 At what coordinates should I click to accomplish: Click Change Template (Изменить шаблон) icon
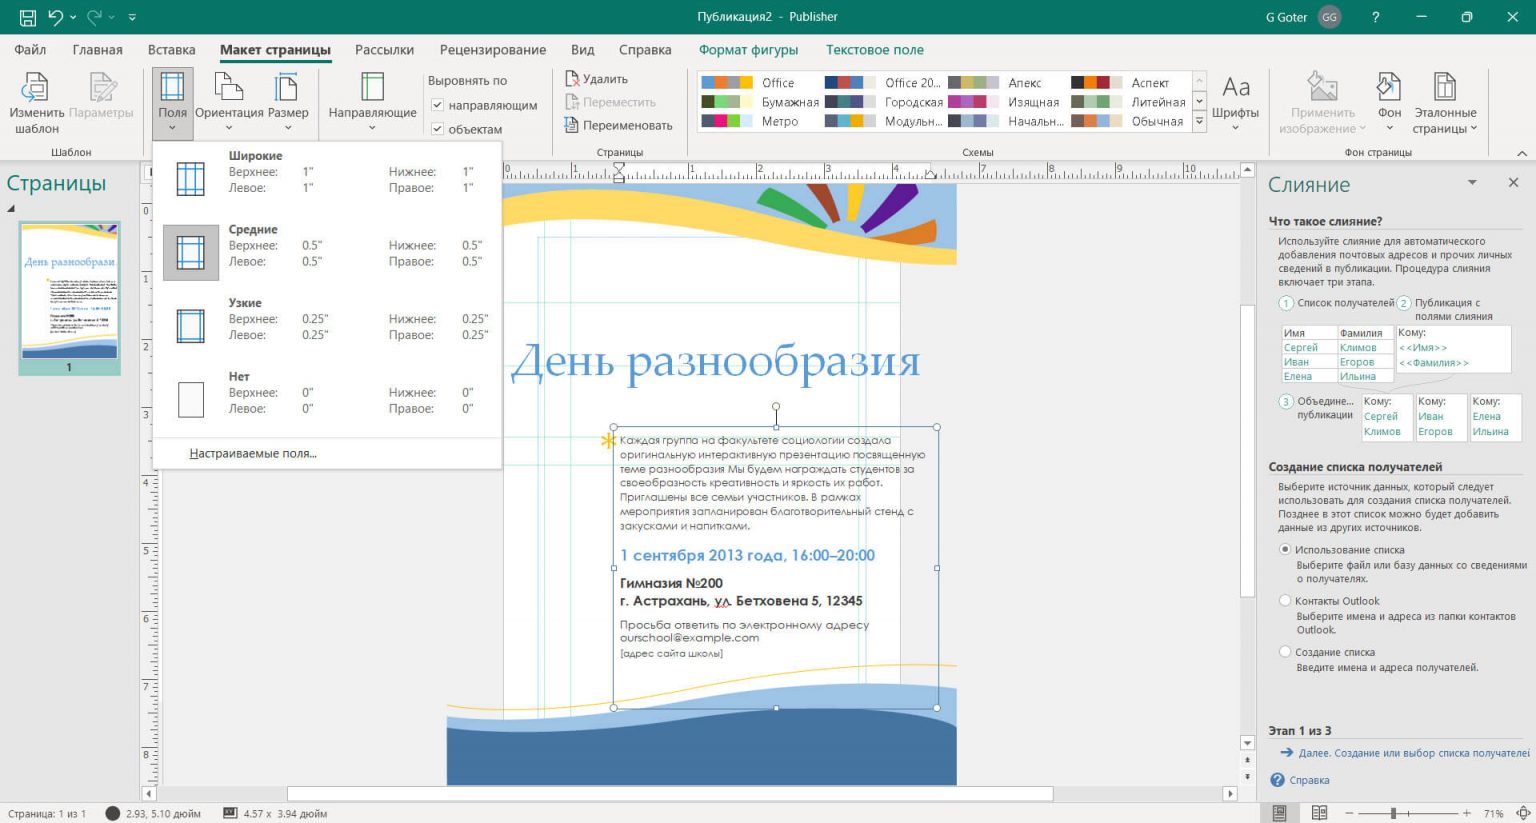(36, 101)
